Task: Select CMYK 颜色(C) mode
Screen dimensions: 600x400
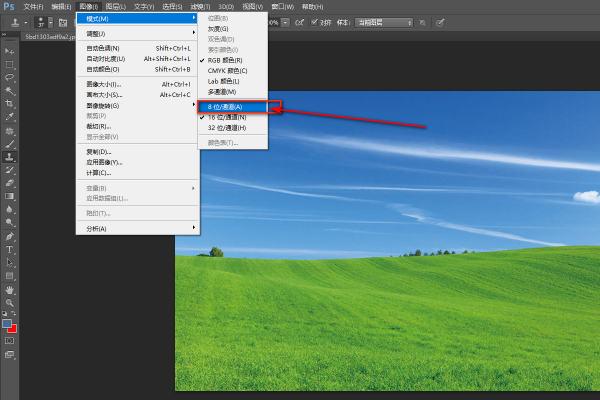Action: [x=233, y=71]
